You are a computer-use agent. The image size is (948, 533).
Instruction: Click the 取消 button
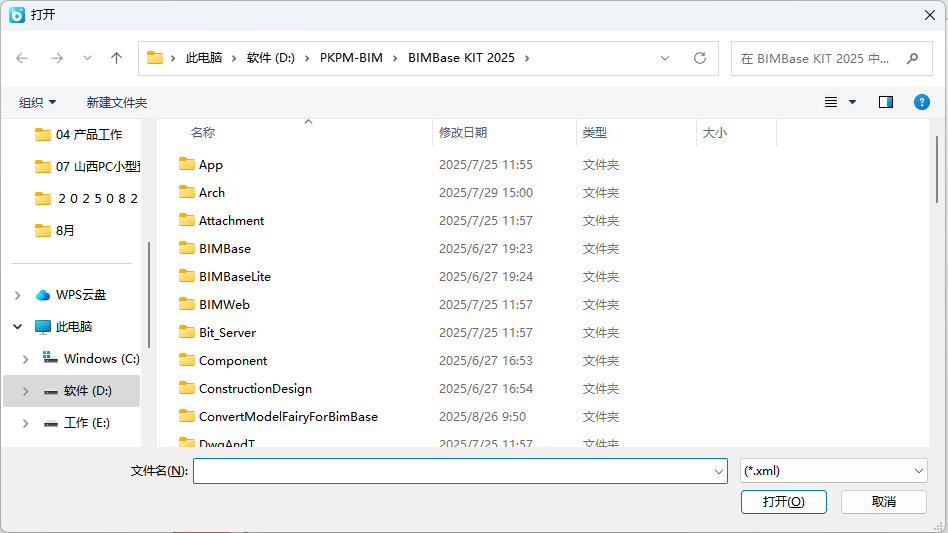tap(884, 502)
